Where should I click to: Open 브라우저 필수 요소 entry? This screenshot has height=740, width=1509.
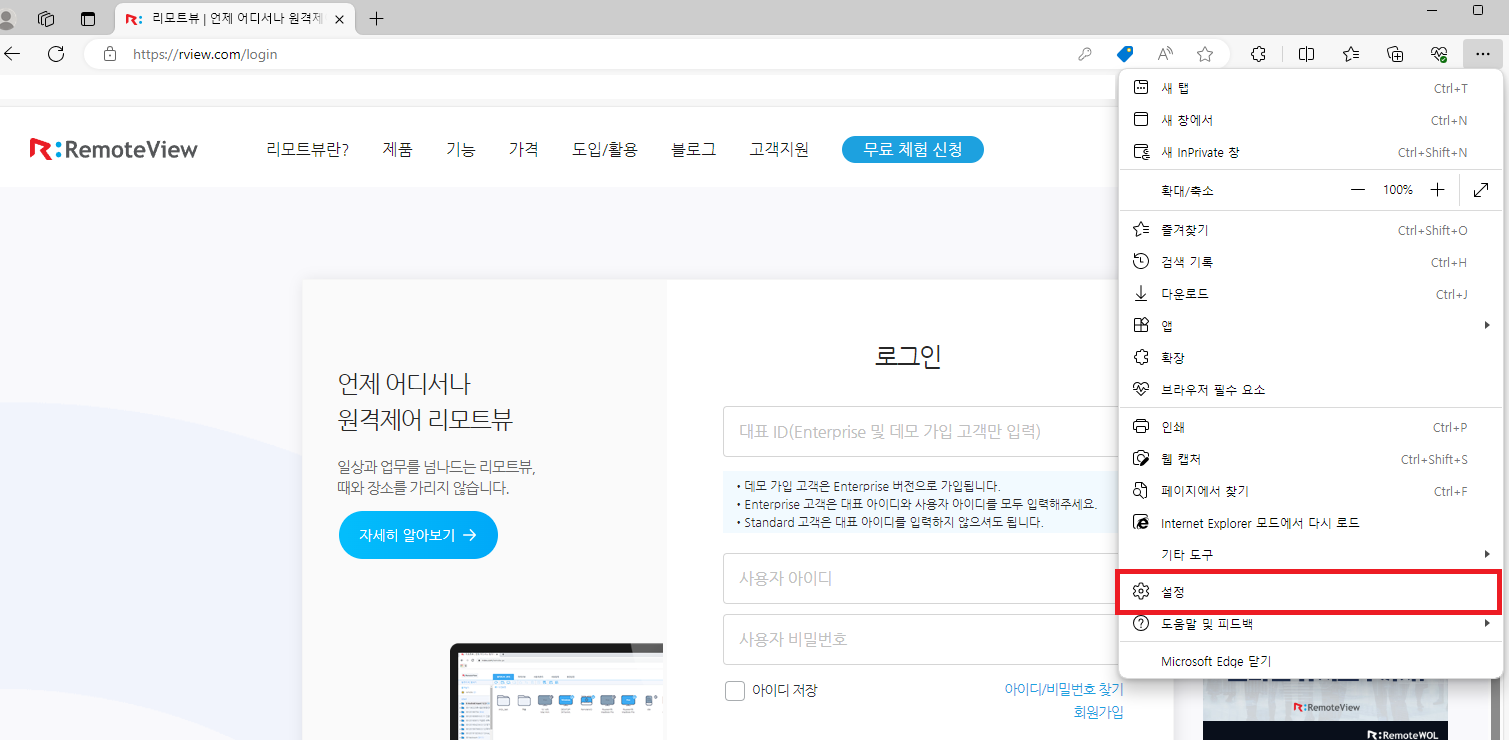[1310, 390]
